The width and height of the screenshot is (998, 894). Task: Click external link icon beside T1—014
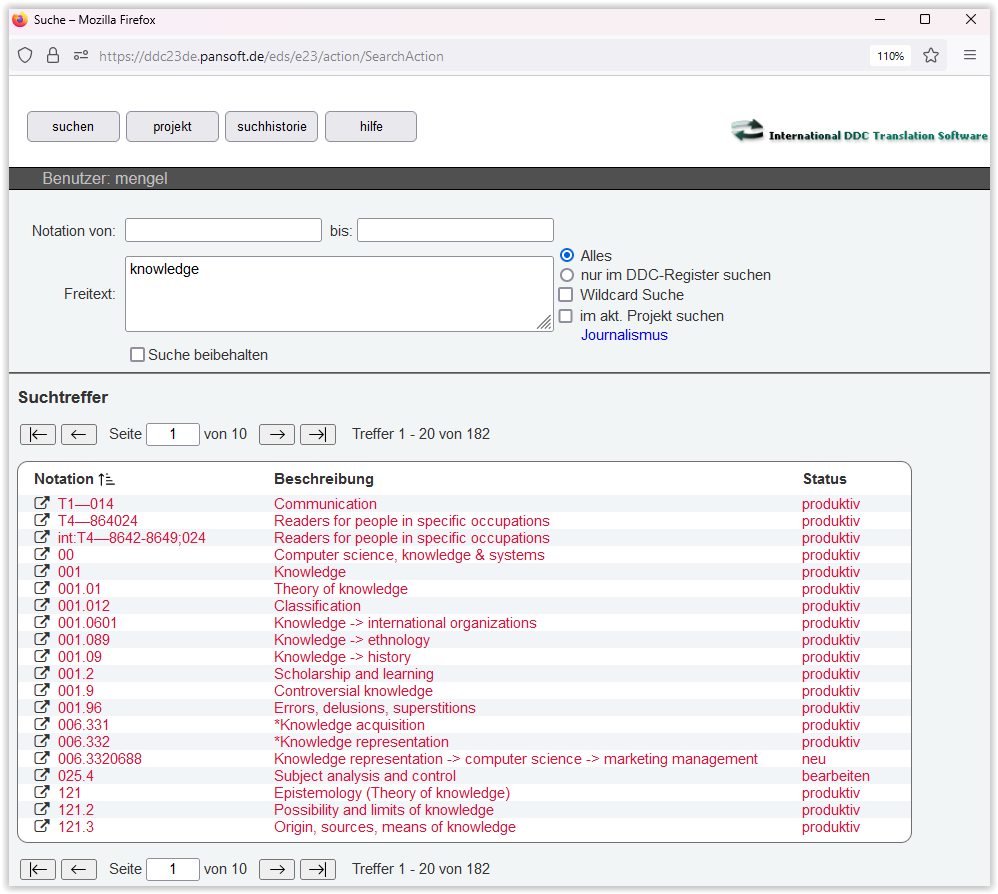tap(42, 504)
